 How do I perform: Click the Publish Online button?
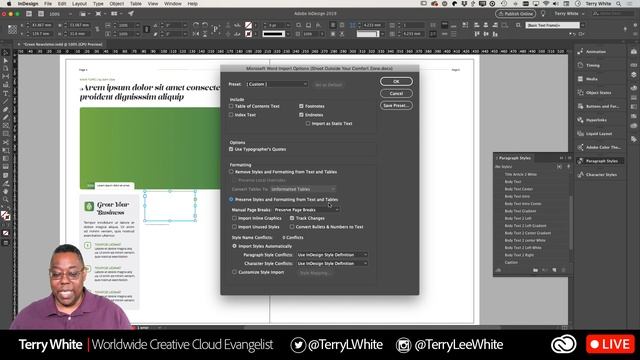[515, 14]
